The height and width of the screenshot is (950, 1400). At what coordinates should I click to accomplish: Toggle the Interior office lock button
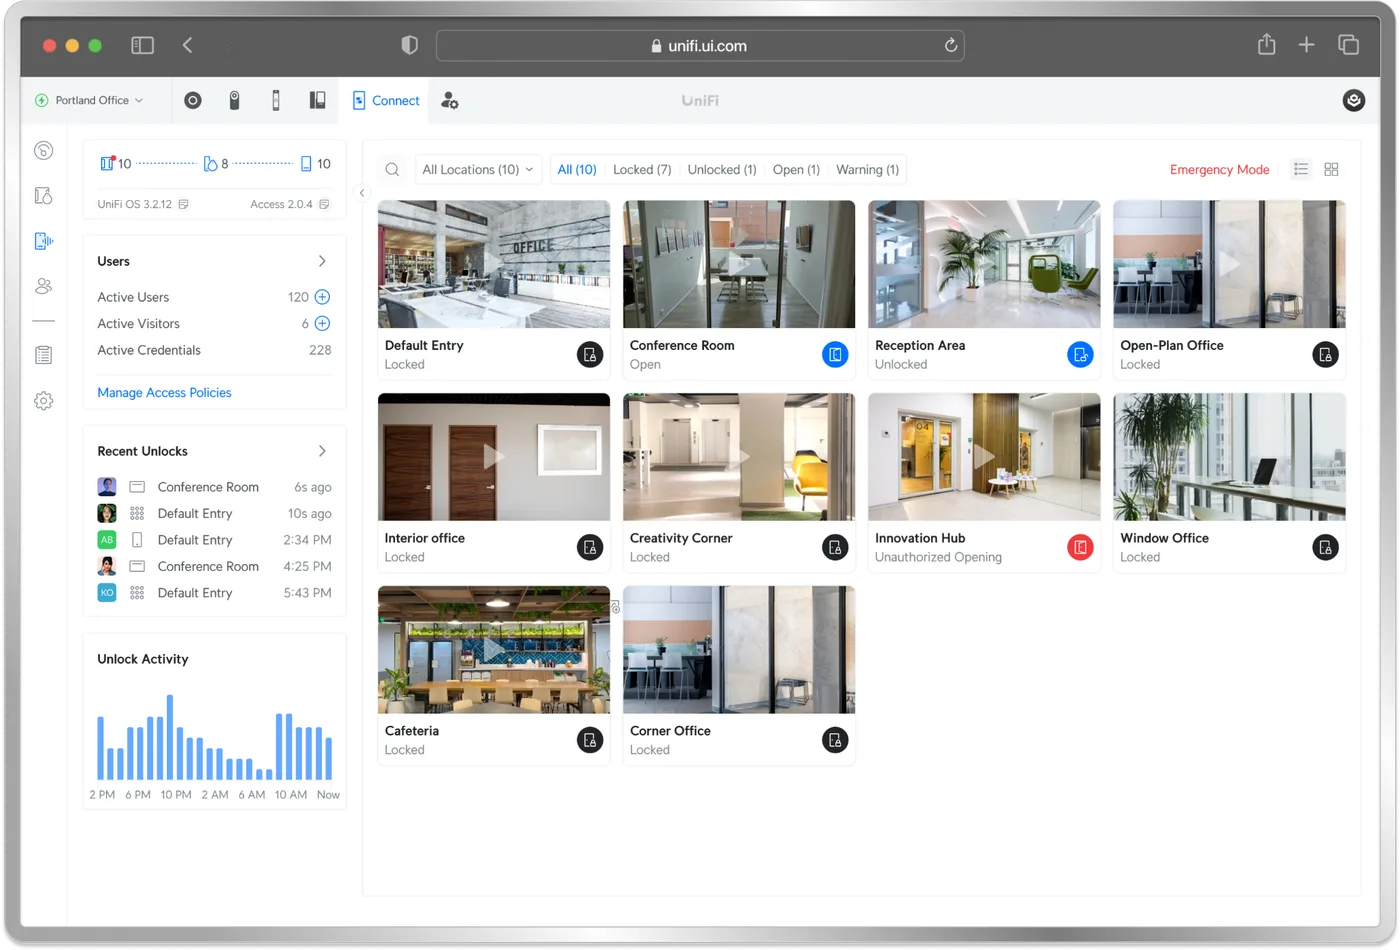(590, 547)
